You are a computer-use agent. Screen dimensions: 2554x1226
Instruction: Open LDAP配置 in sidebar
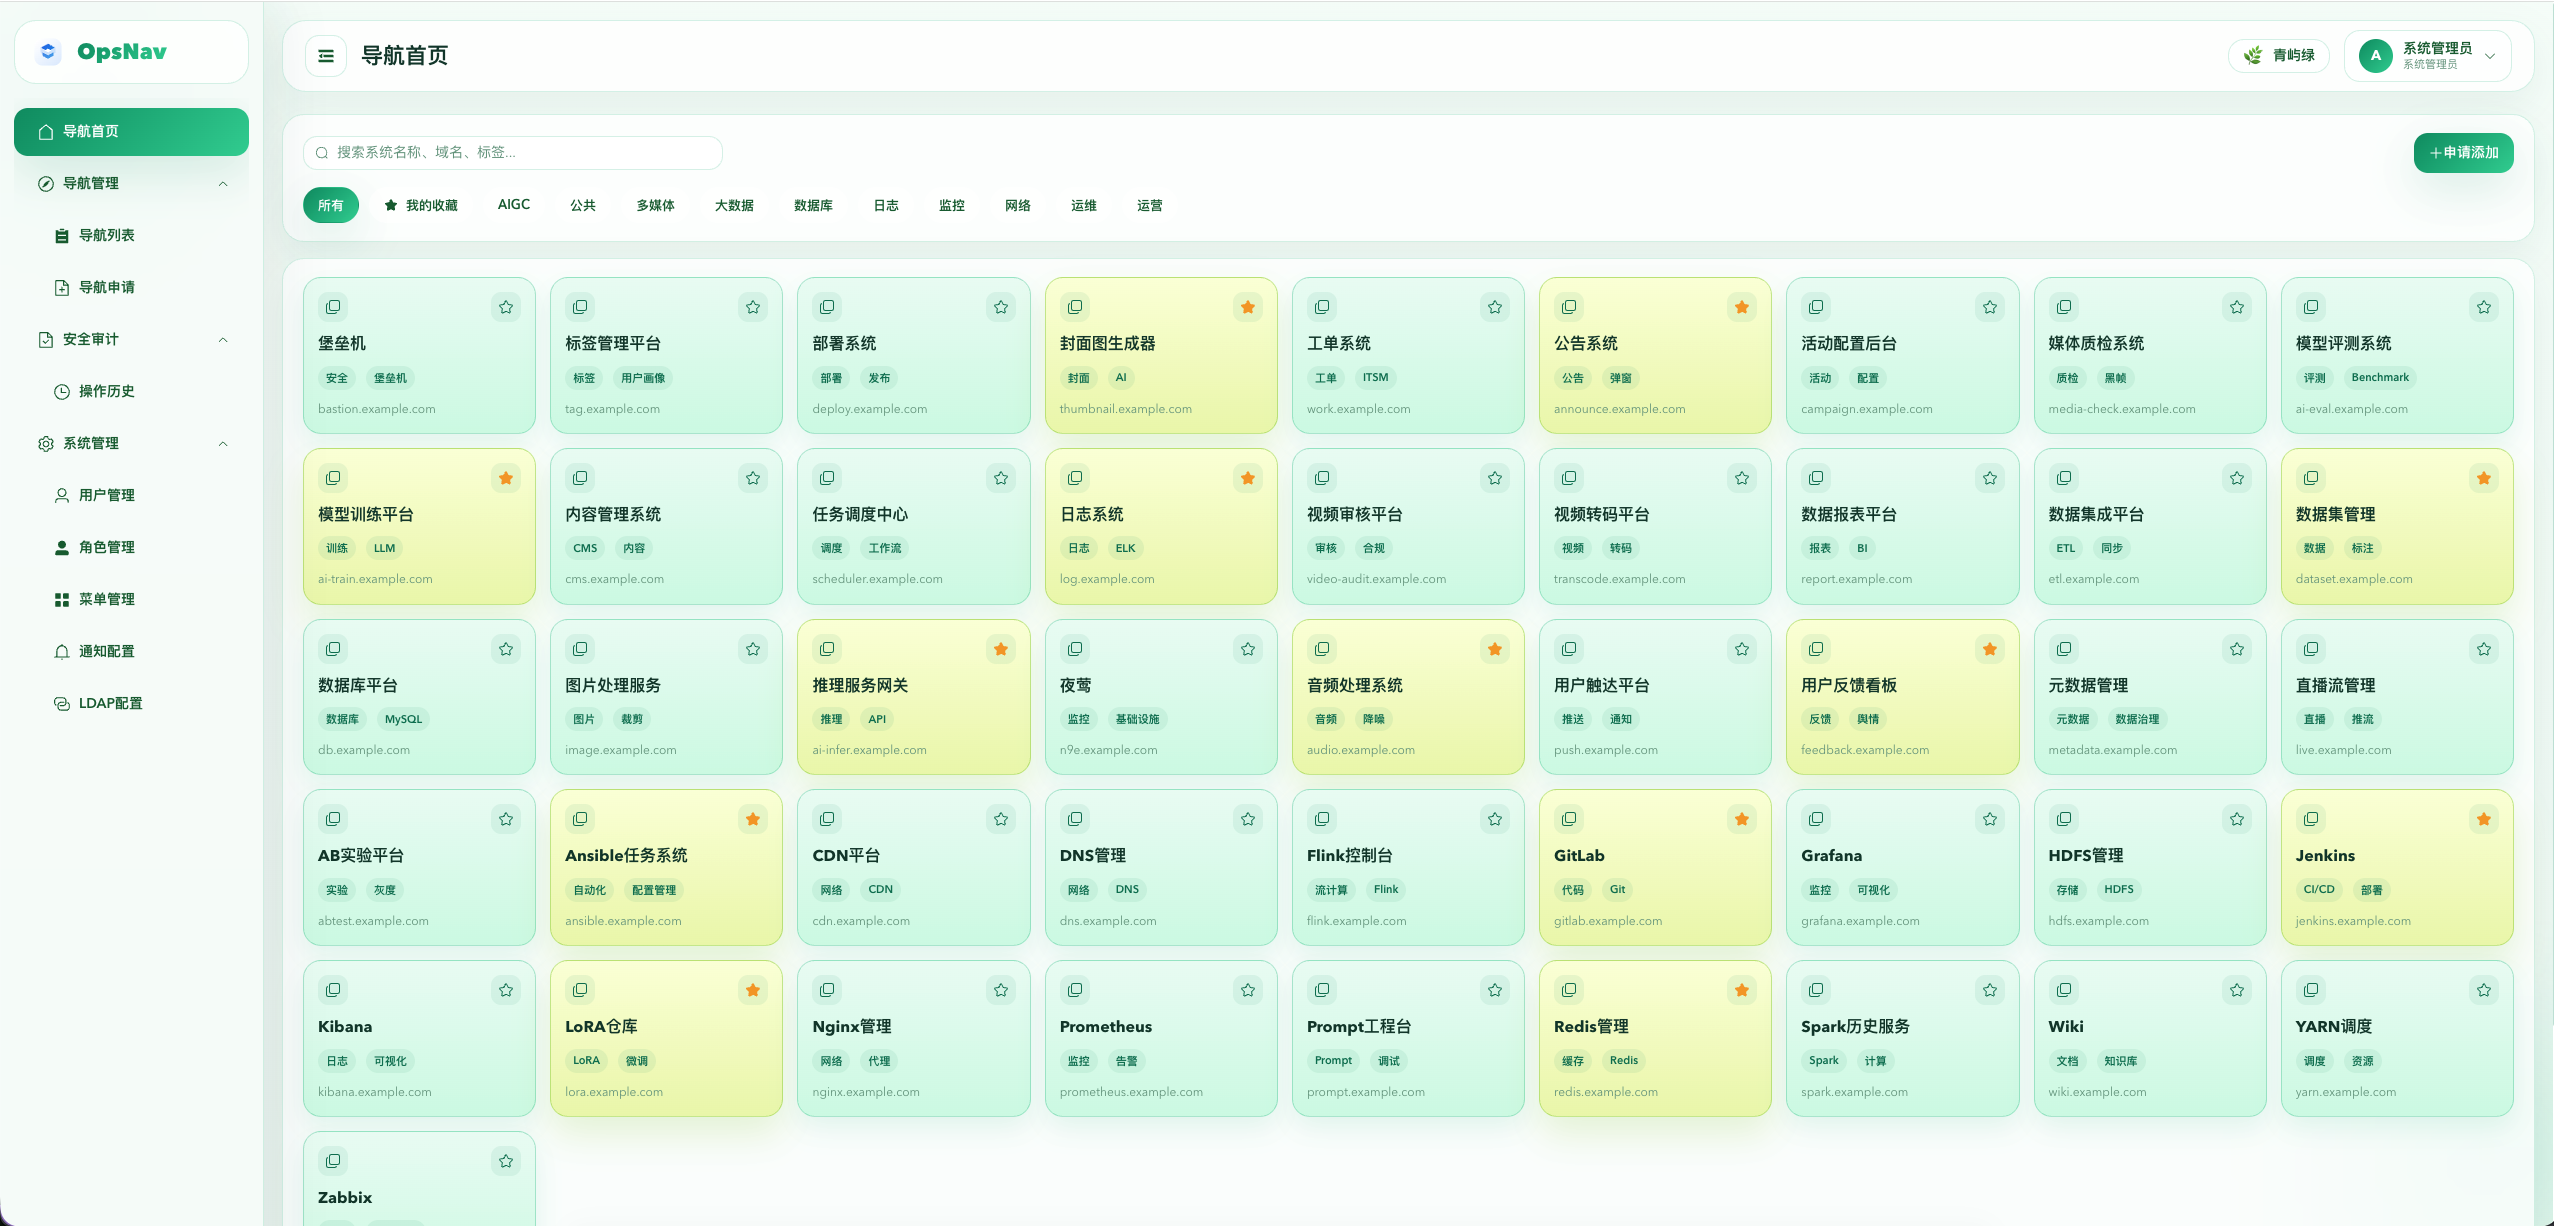click(x=110, y=703)
